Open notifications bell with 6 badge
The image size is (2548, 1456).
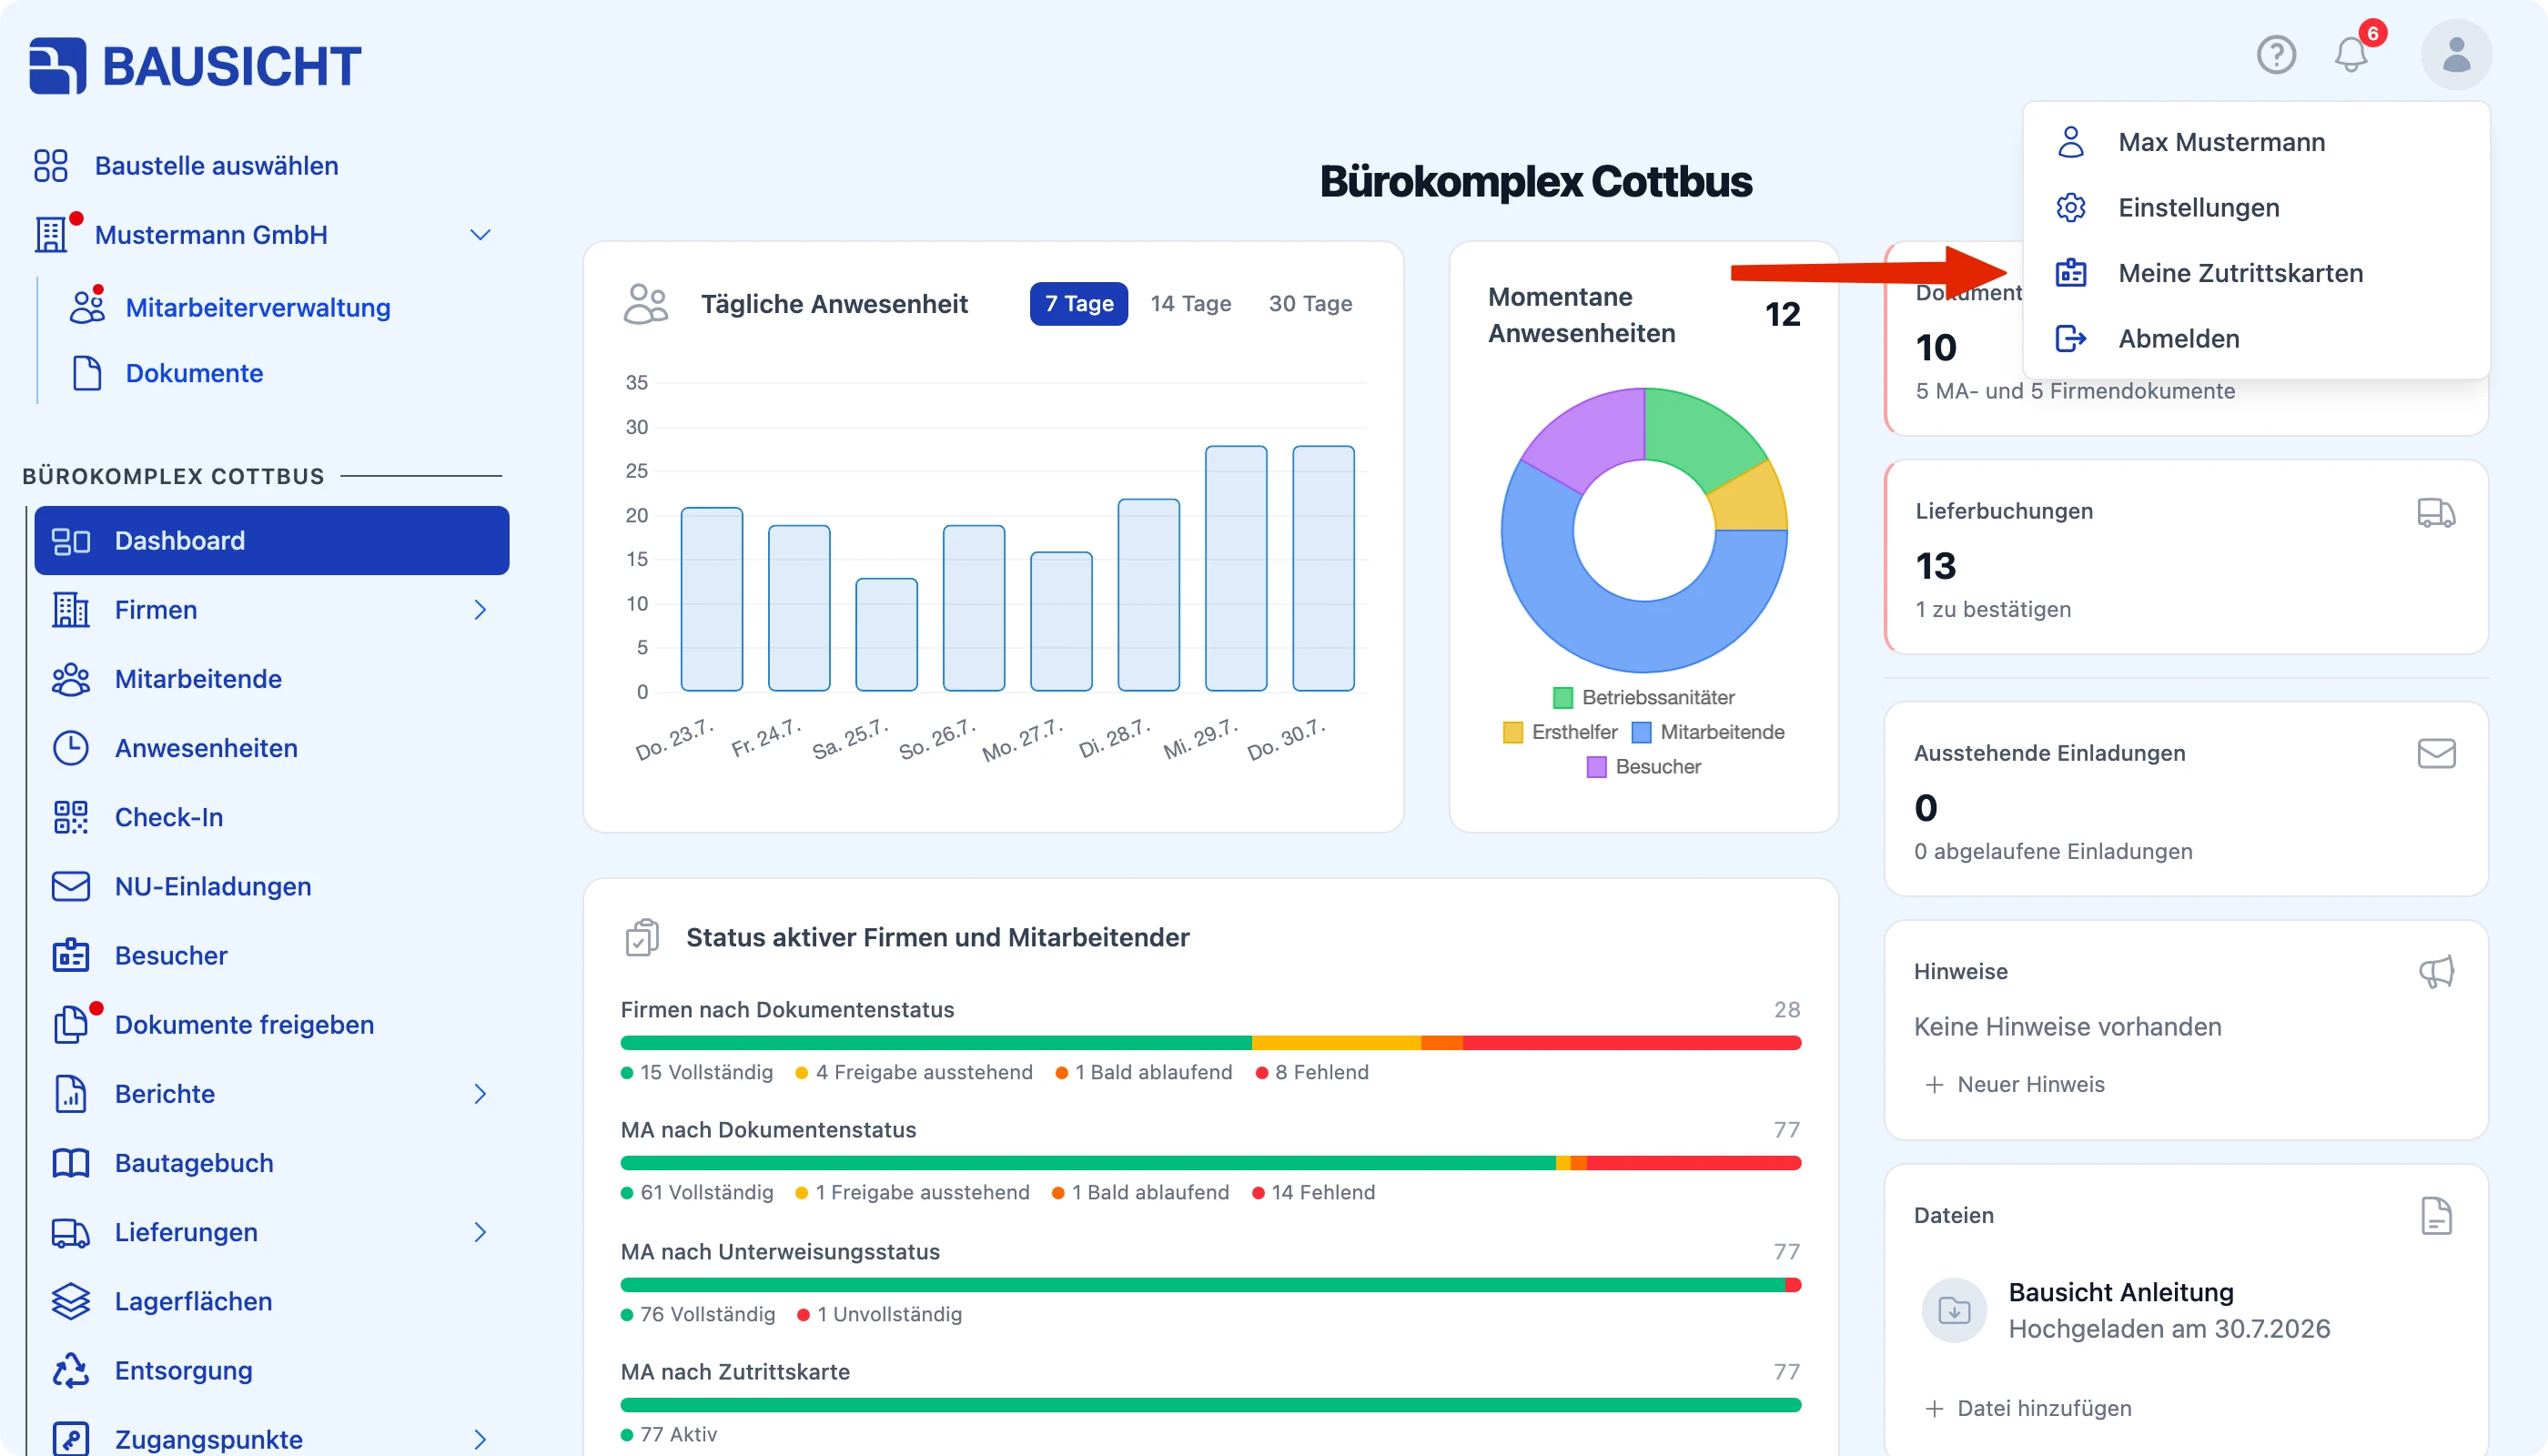point(2352,54)
